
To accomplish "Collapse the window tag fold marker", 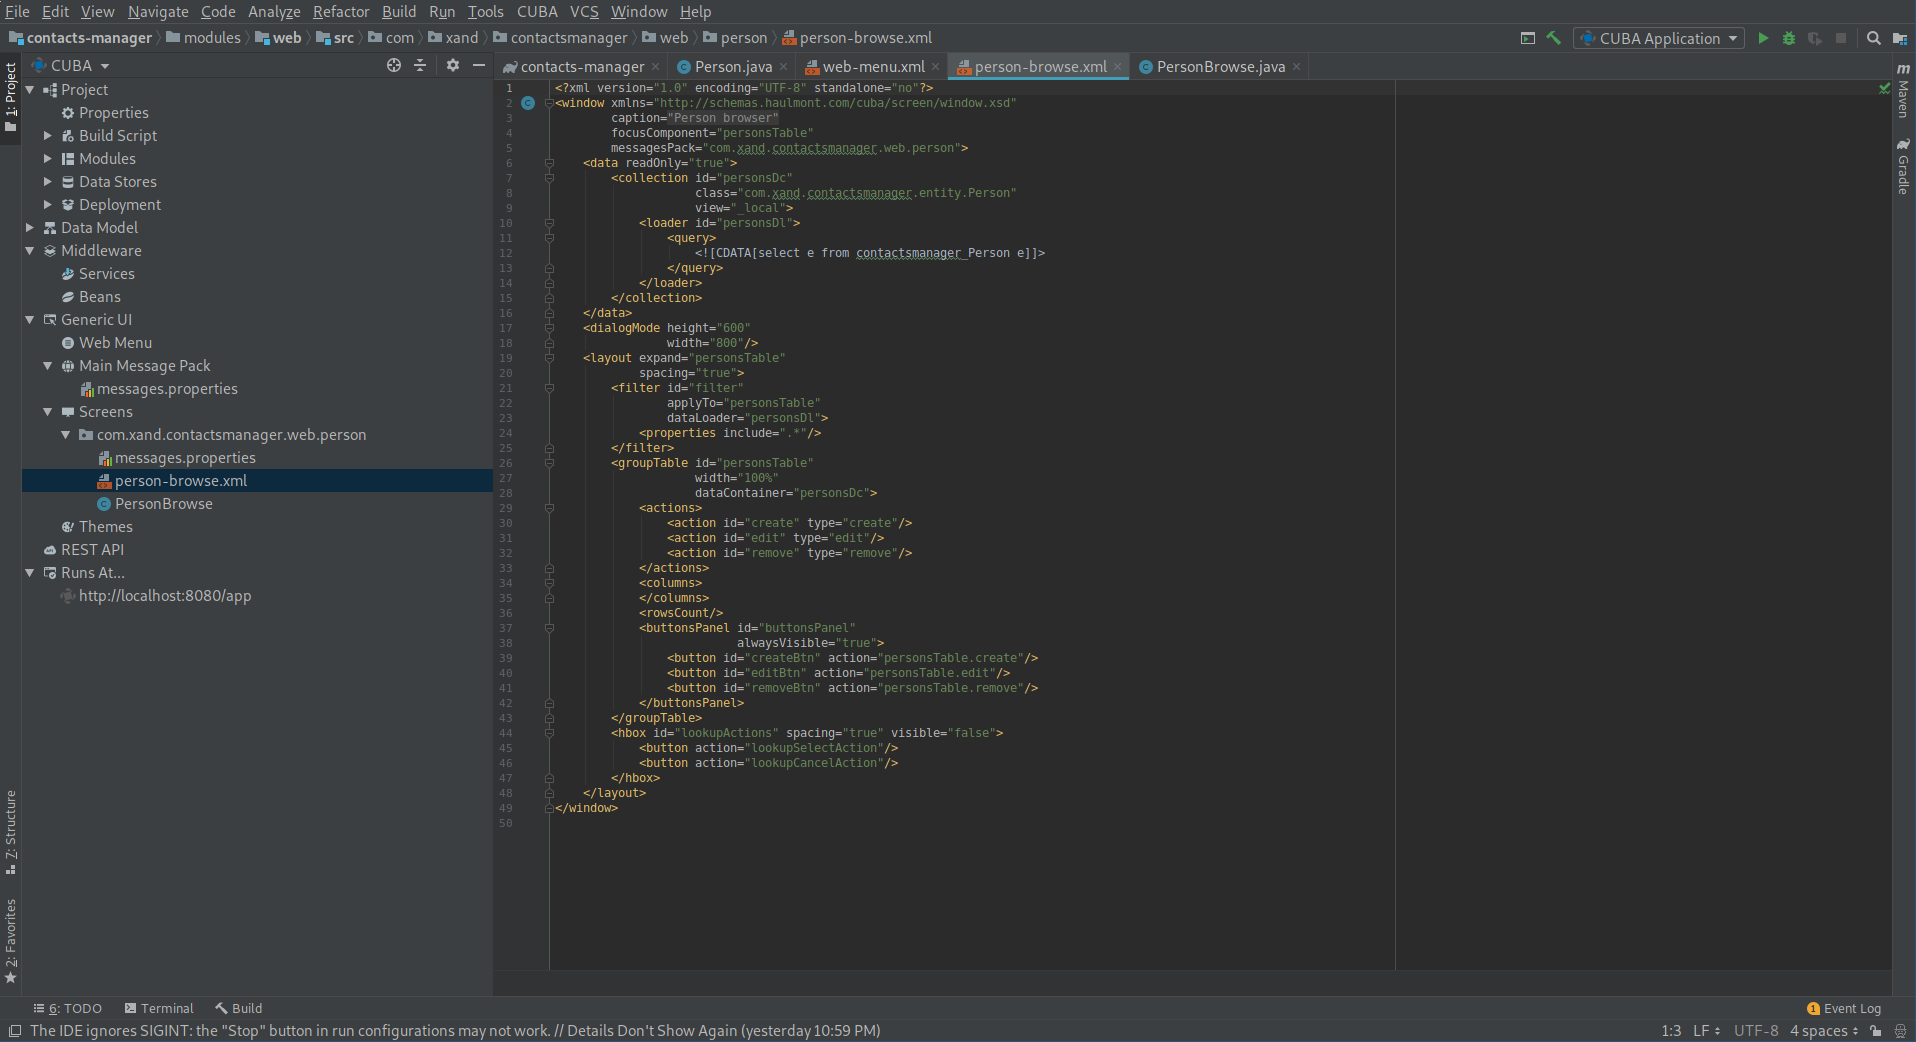I will (x=549, y=103).
